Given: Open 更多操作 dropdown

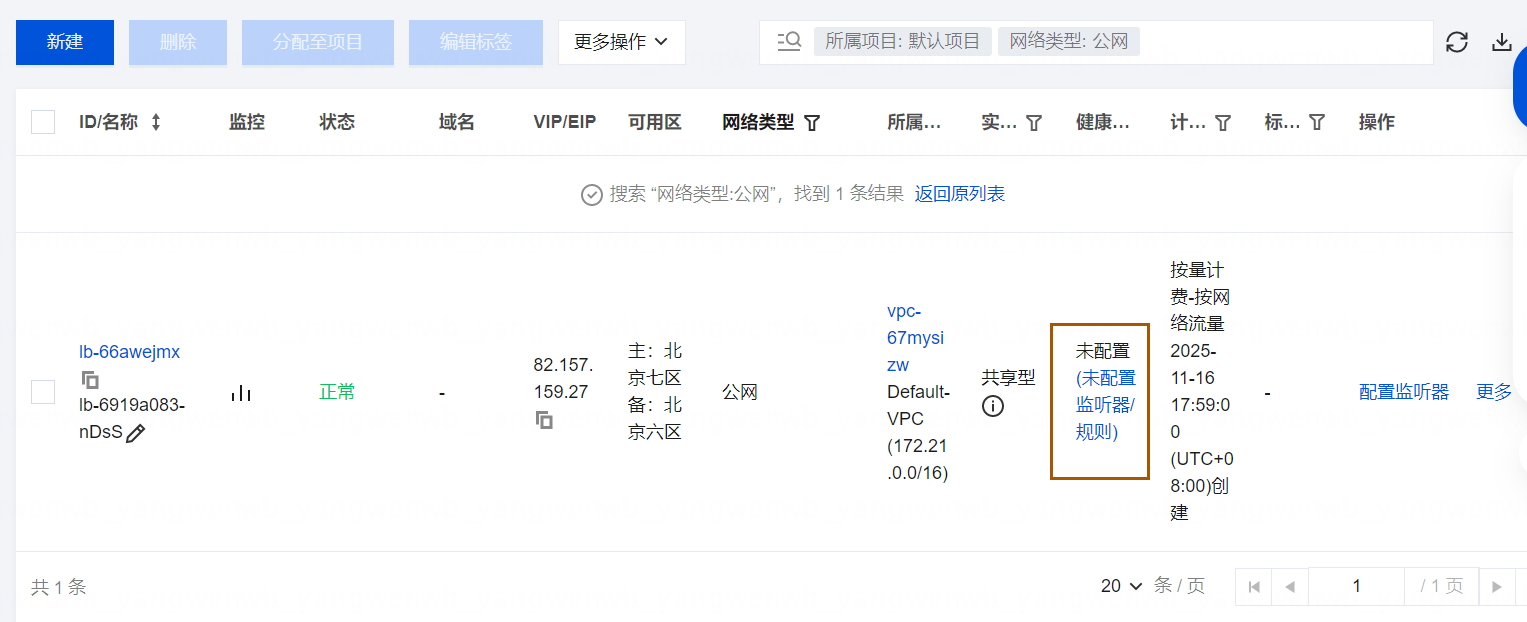Looking at the screenshot, I should [622, 42].
